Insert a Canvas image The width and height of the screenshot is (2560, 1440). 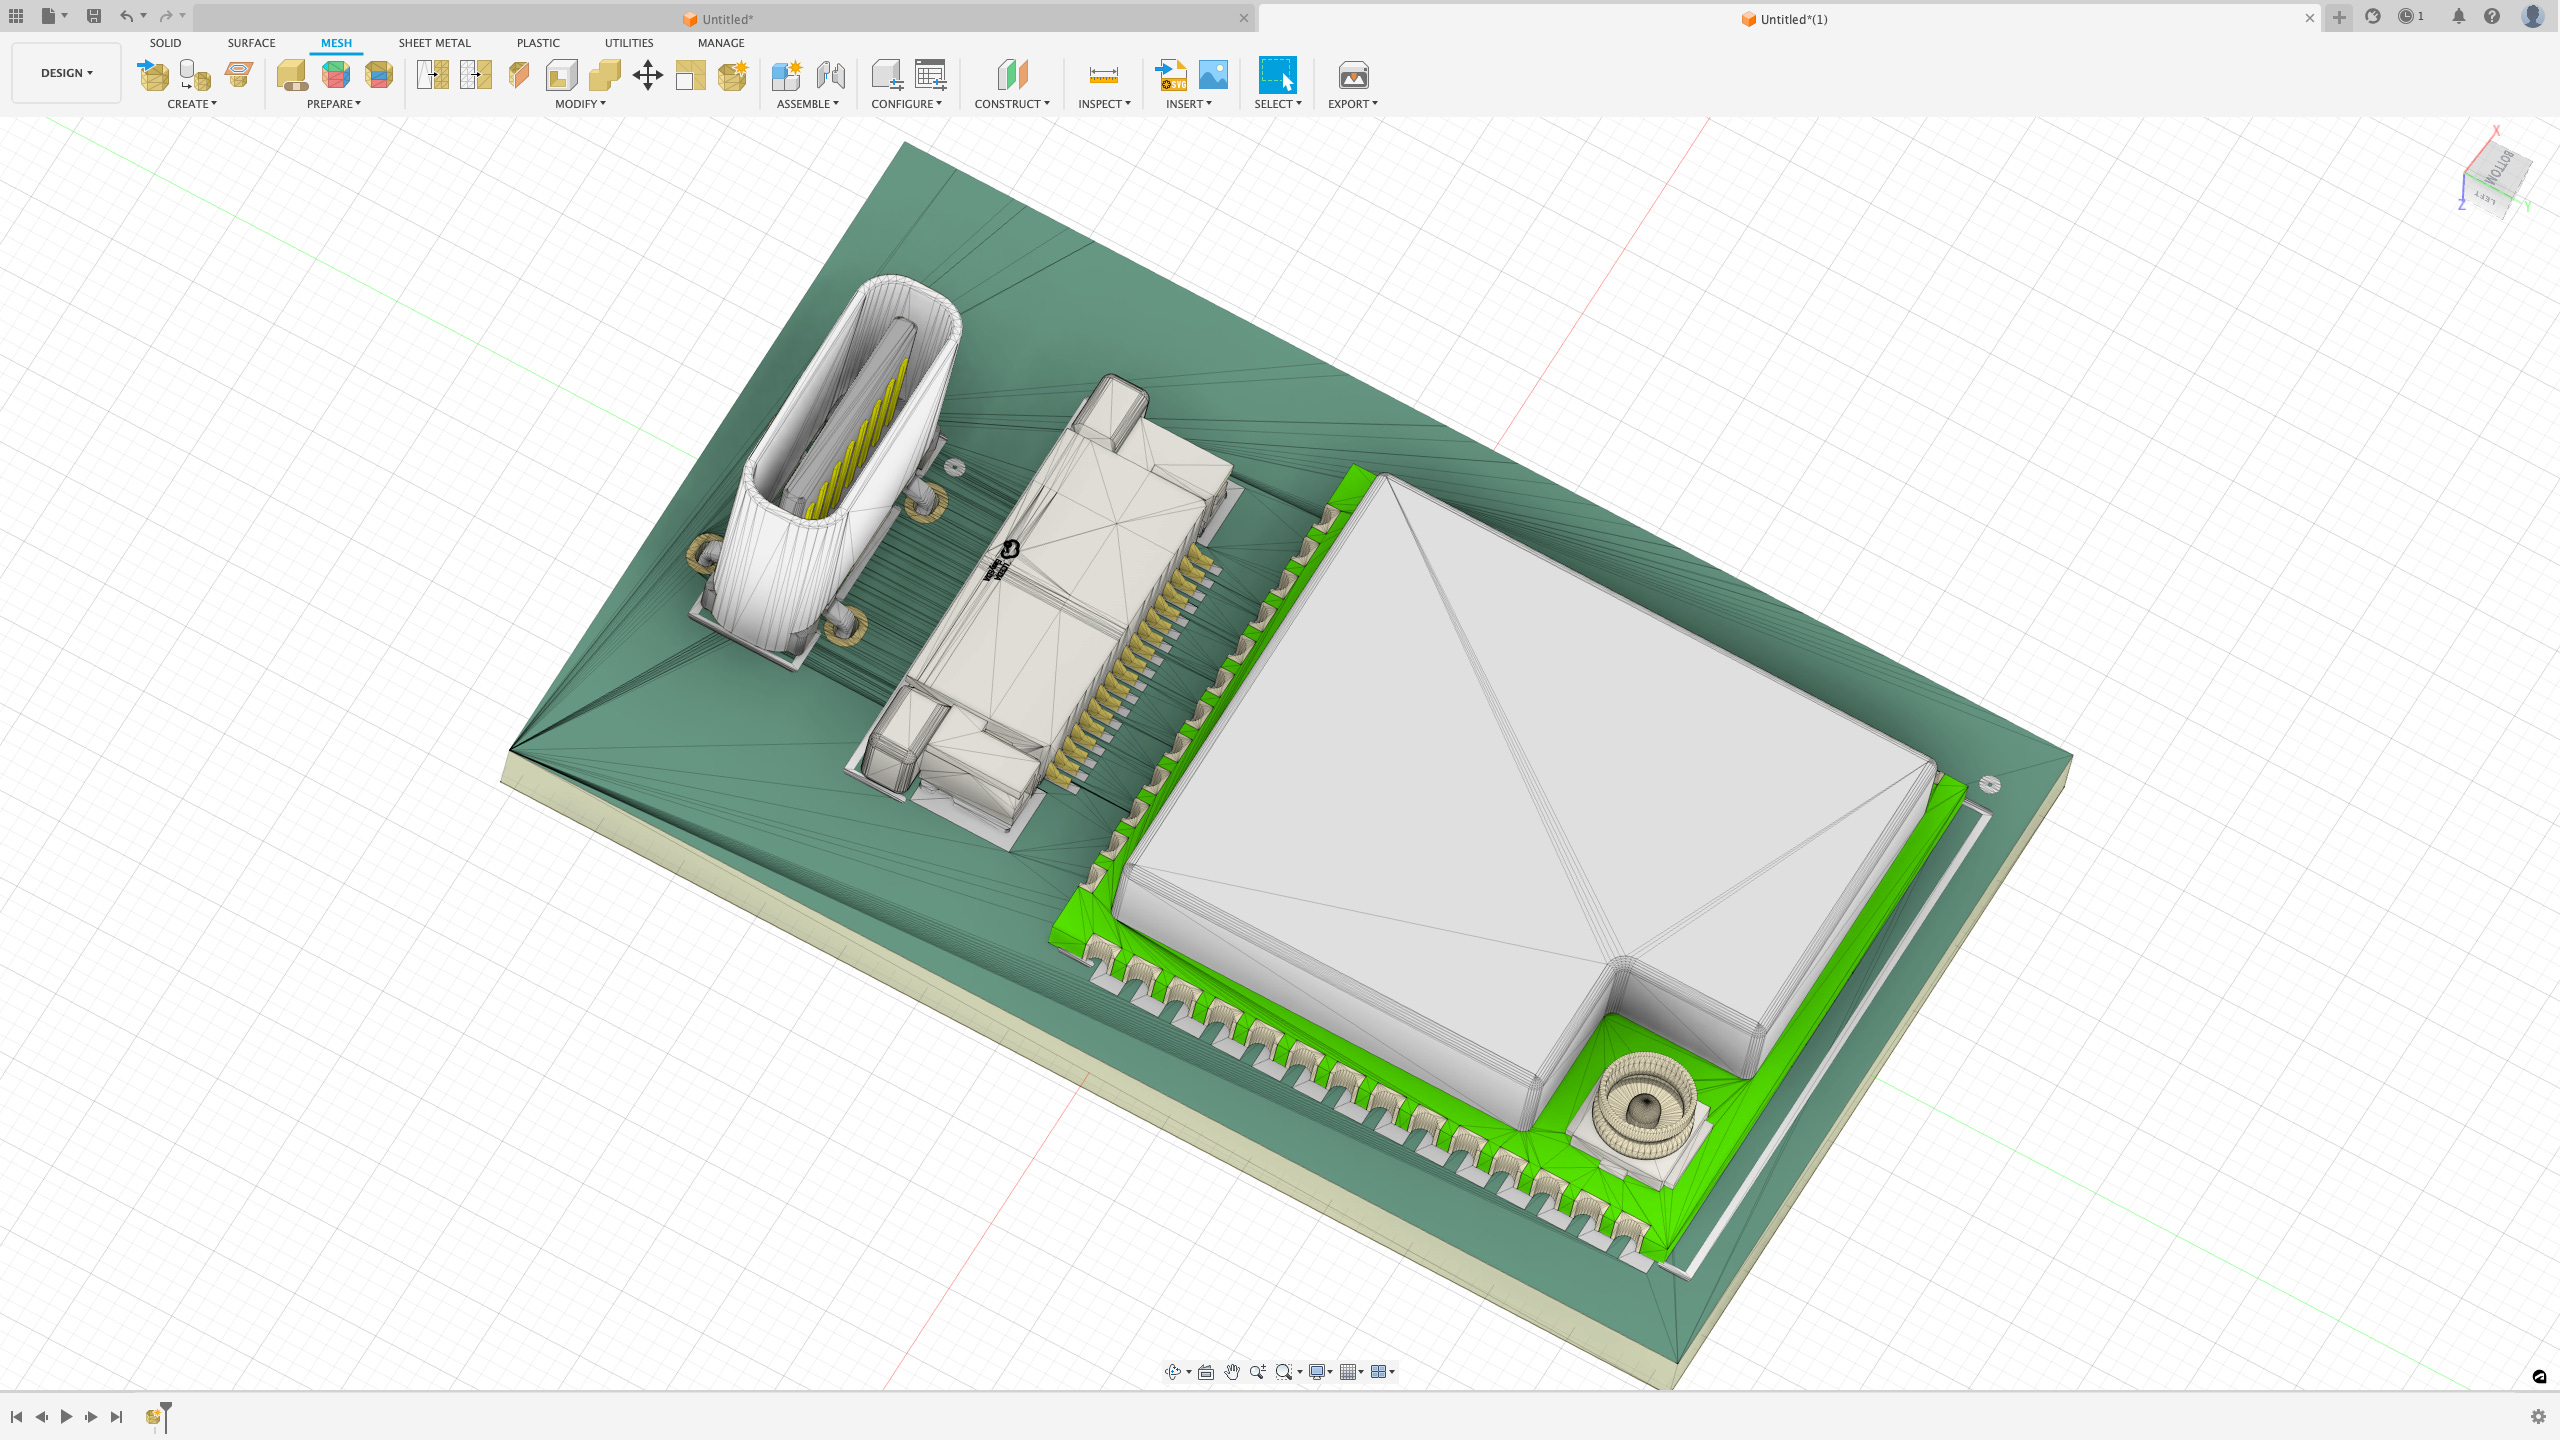[1214, 75]
